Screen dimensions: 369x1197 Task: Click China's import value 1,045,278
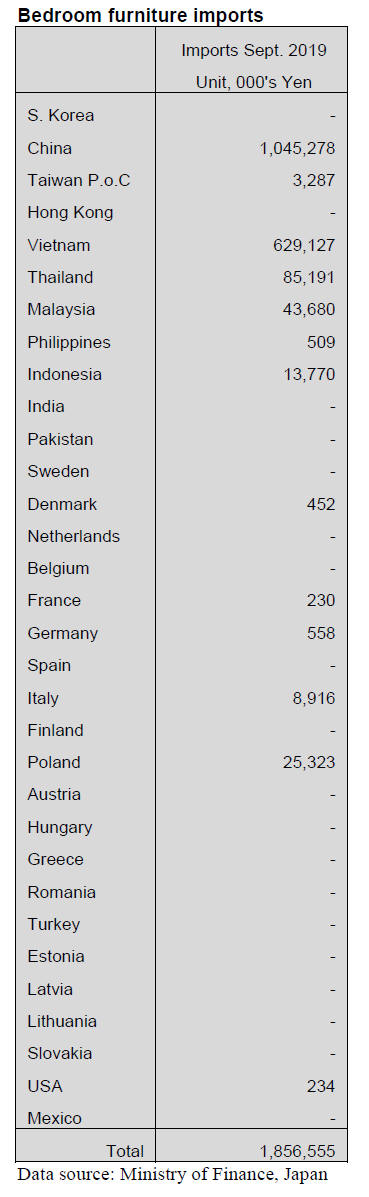click(x=297, y=148)
